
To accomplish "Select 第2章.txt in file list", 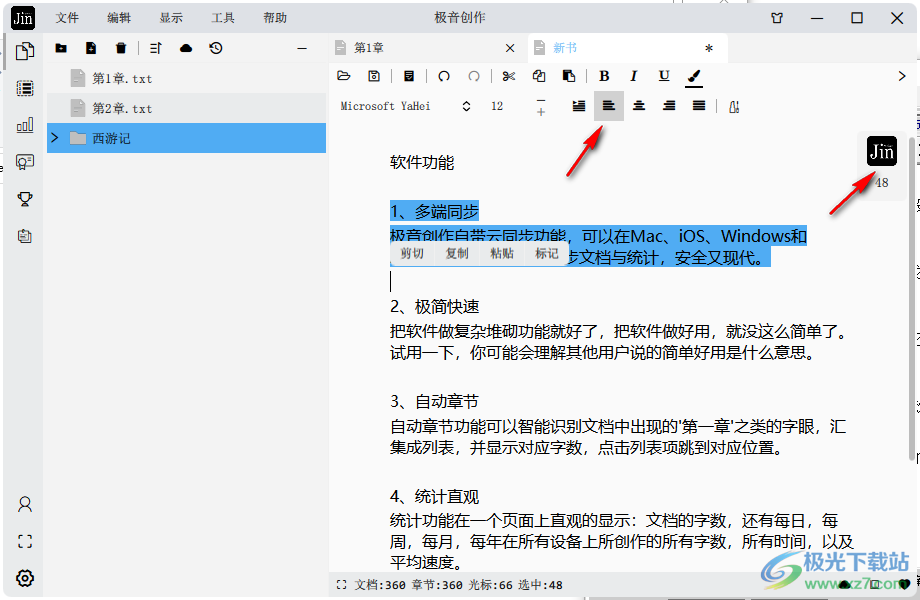I will [186, 108].
